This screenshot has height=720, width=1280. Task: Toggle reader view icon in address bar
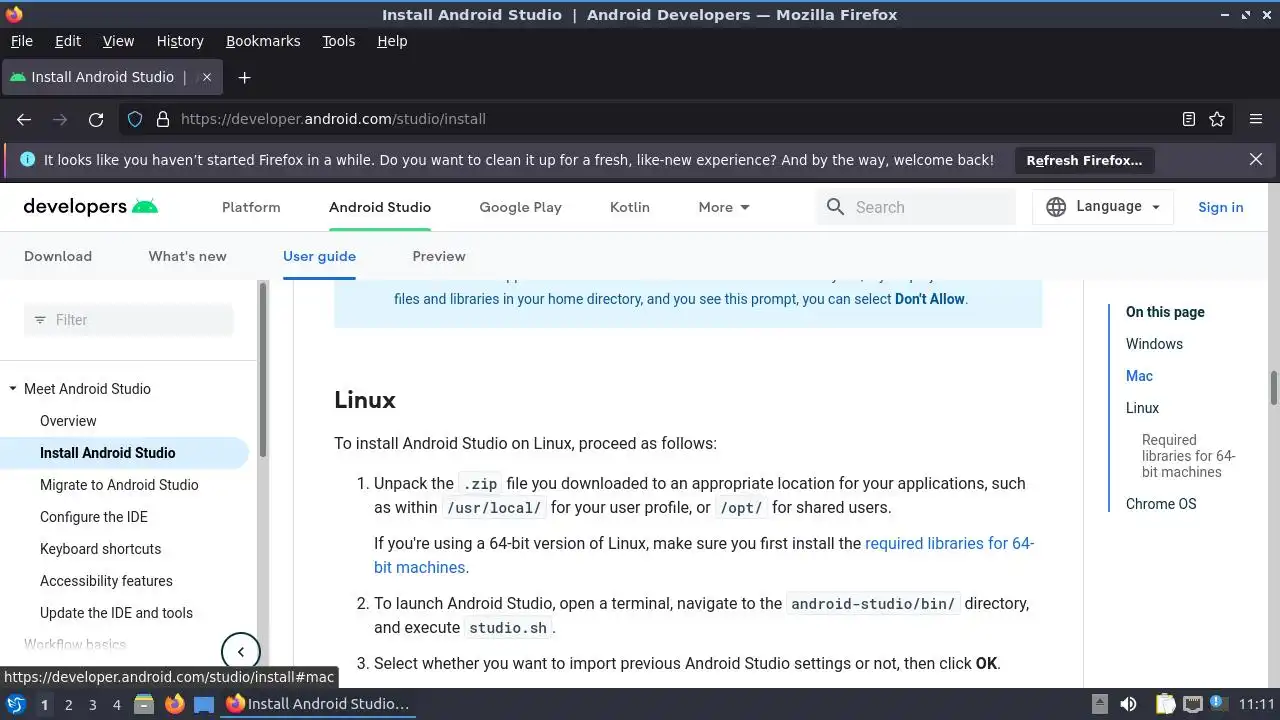coord(1189,119)
